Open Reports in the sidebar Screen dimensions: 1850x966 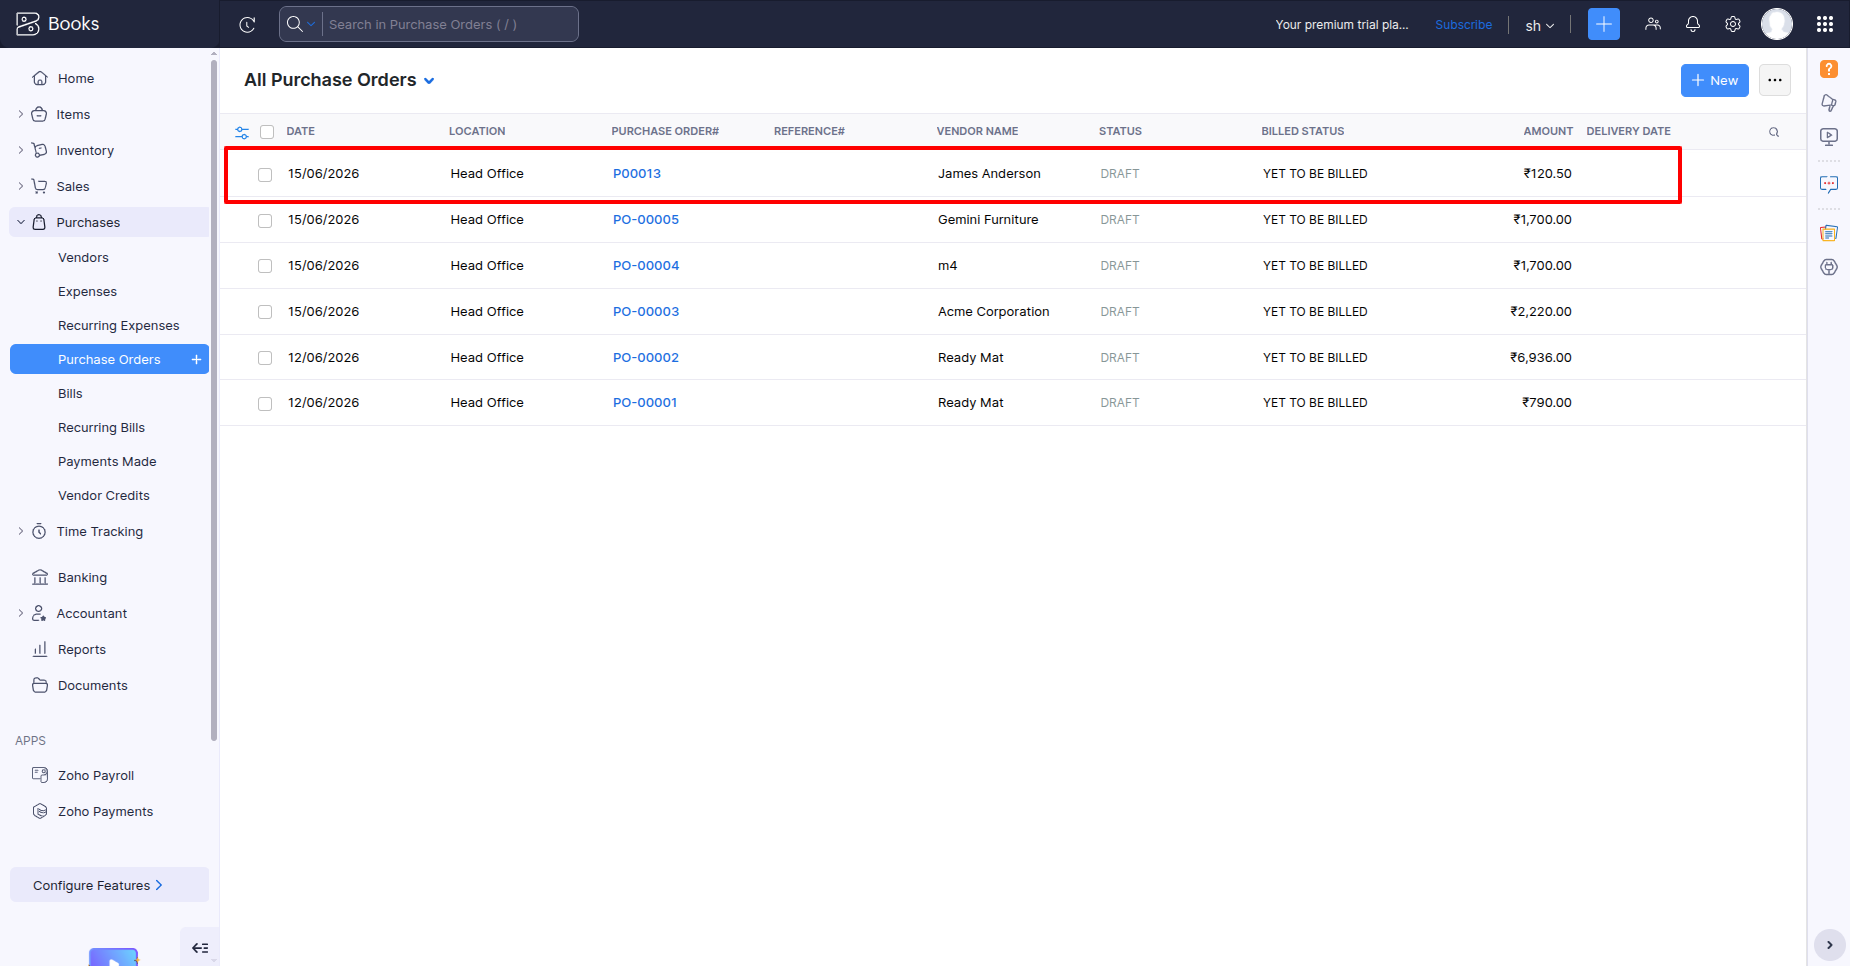(x=82, y=649)
